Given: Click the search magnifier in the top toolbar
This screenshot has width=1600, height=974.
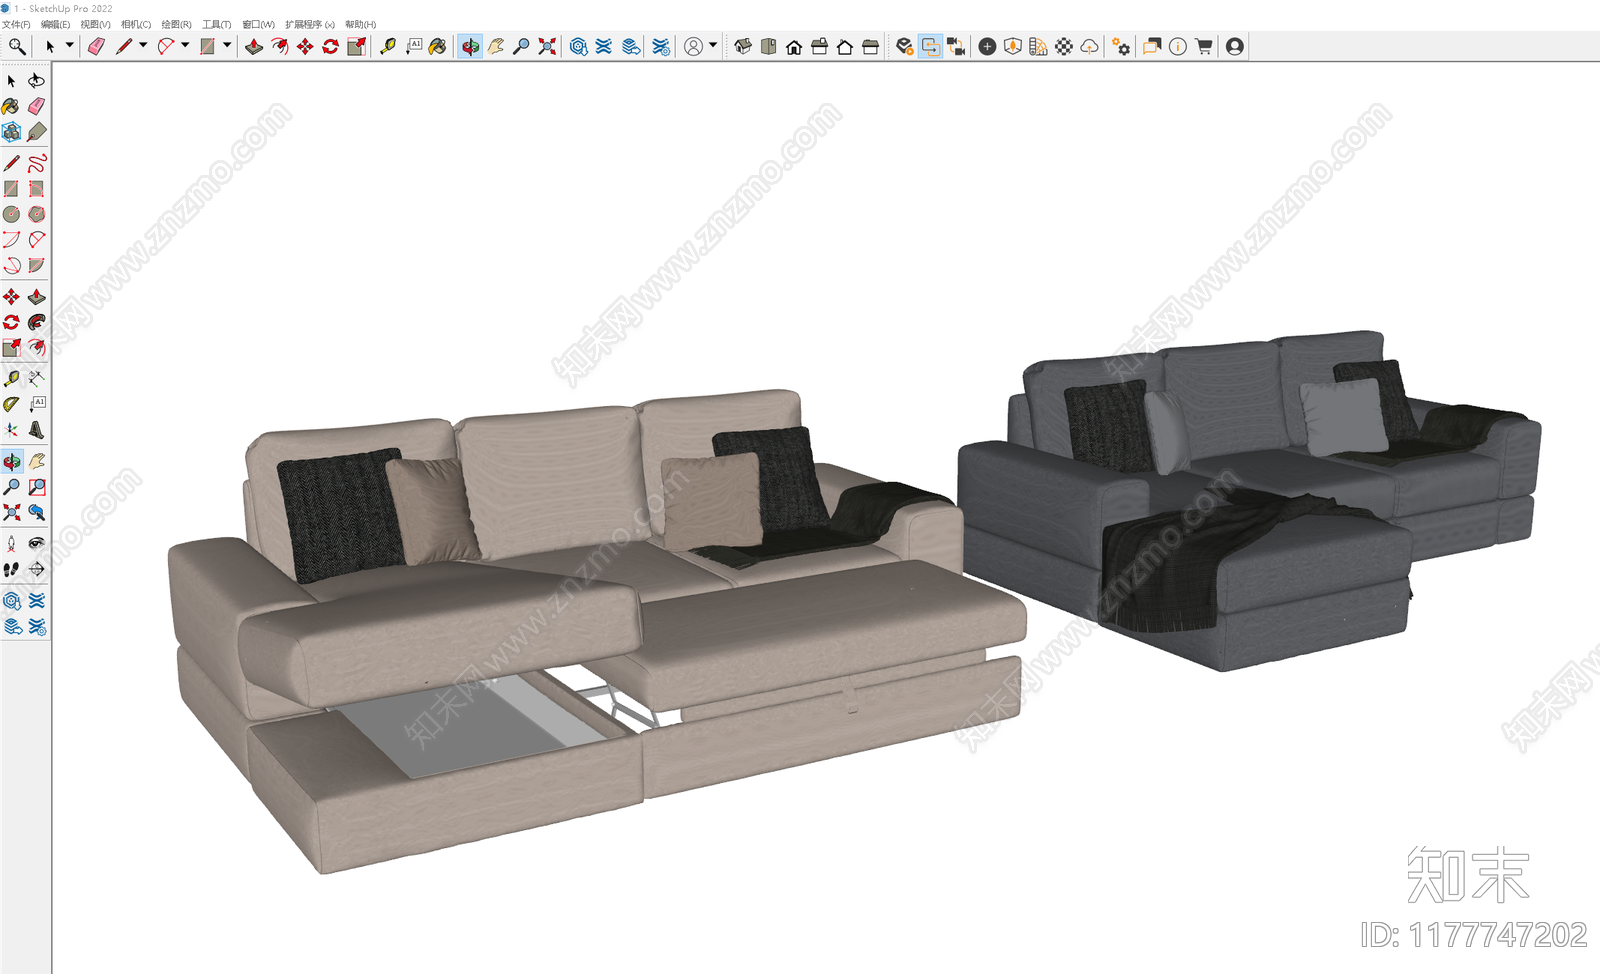Looking at the screenshot, I should pos(17,46).
